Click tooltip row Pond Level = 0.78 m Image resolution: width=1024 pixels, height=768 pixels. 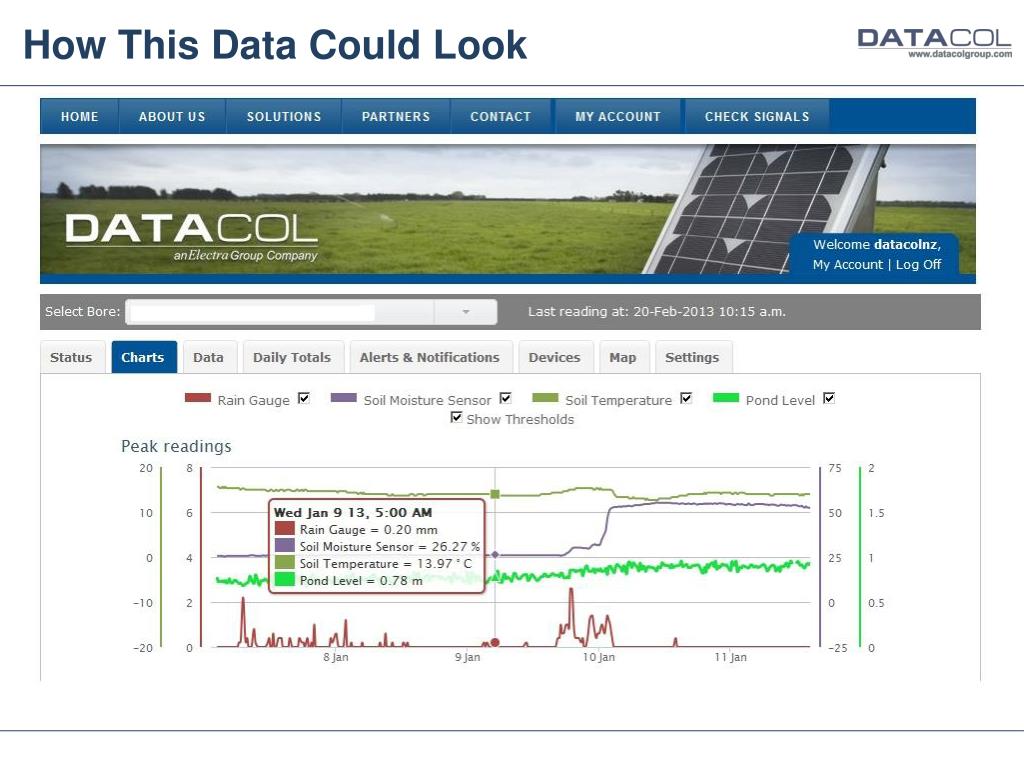point(349,581)
